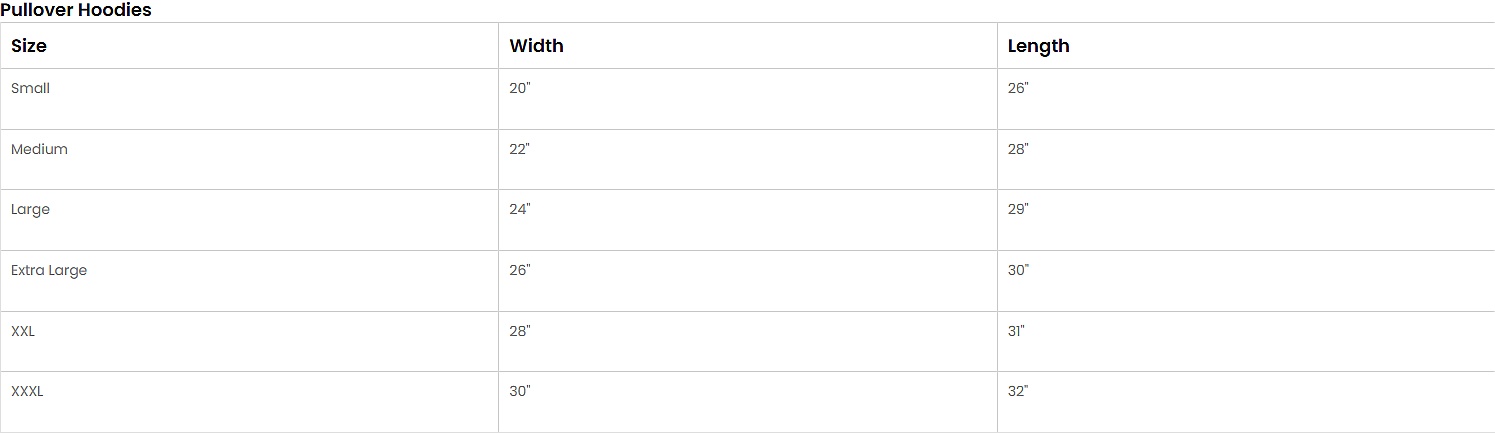Click the XXL size row label

pyautogui.click(x=23, y=331)
